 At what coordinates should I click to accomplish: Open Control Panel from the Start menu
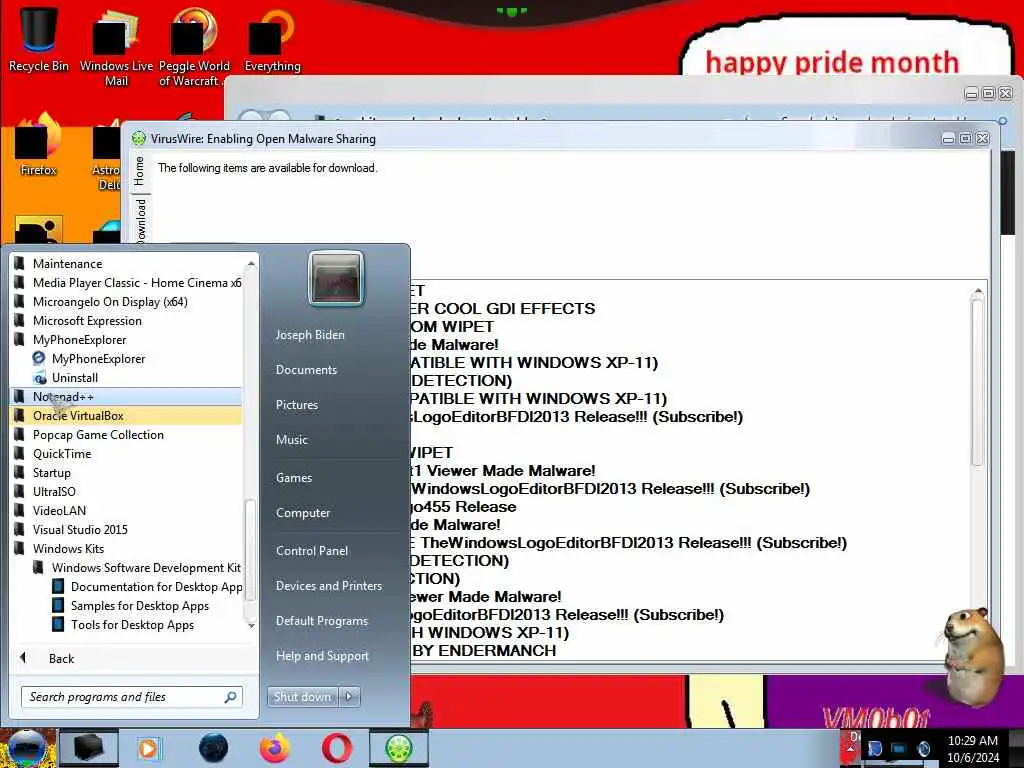(312, 551)
